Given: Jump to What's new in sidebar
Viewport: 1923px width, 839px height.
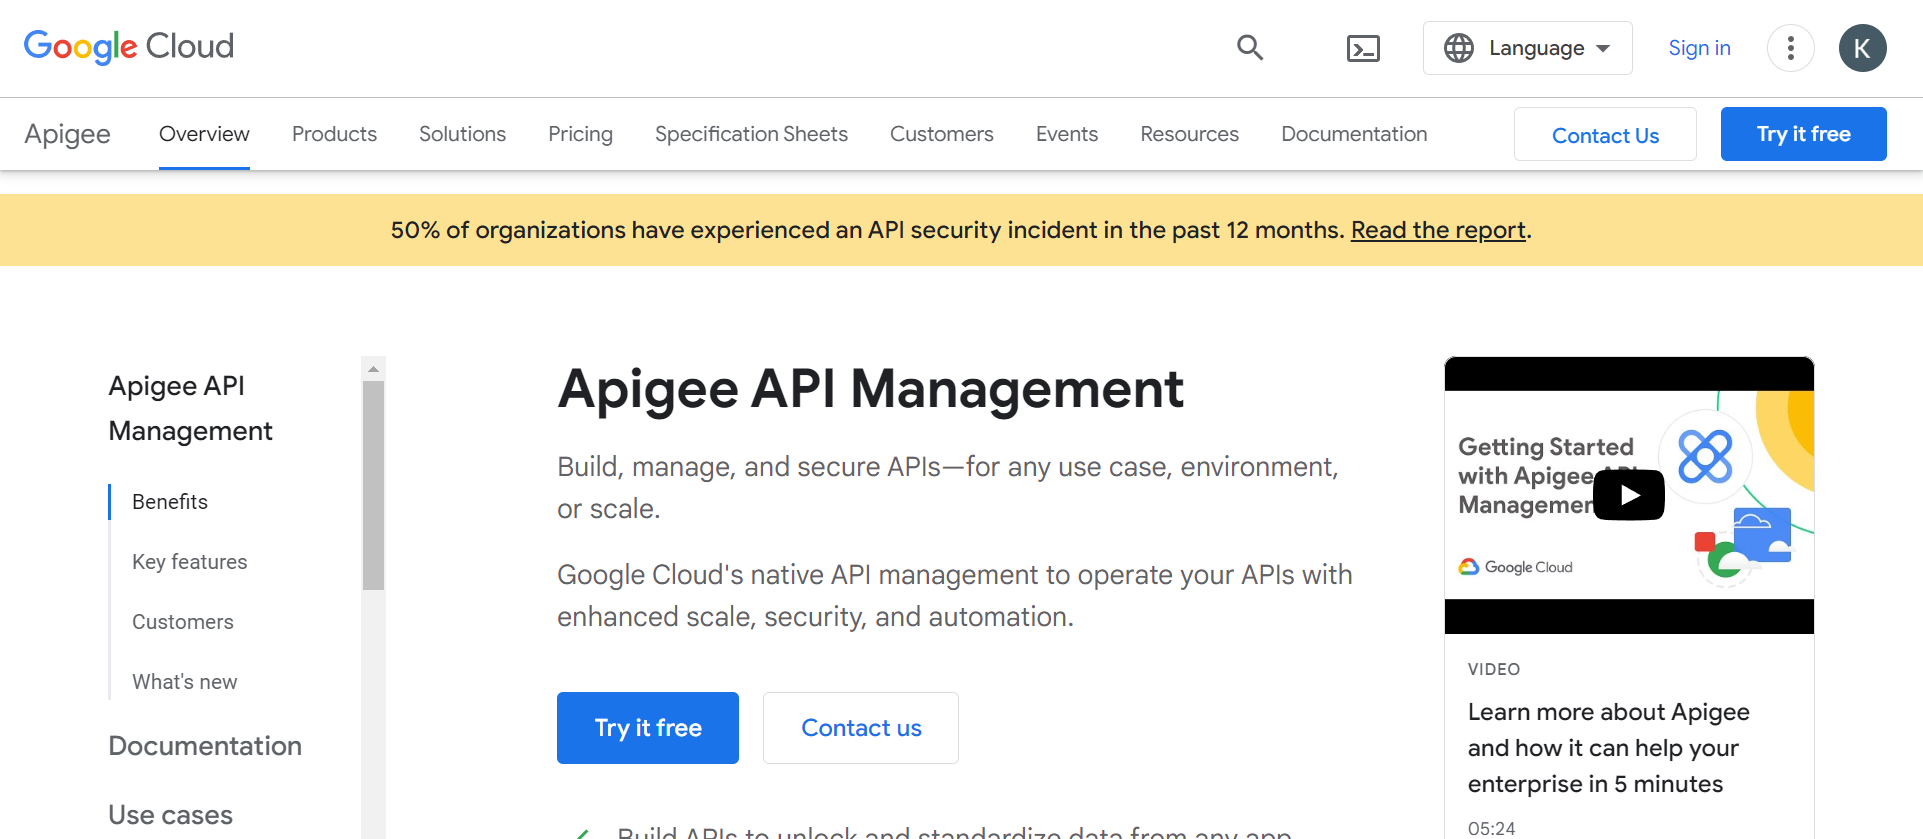Looking at the screenshot, I should click(x=184, y=682).
